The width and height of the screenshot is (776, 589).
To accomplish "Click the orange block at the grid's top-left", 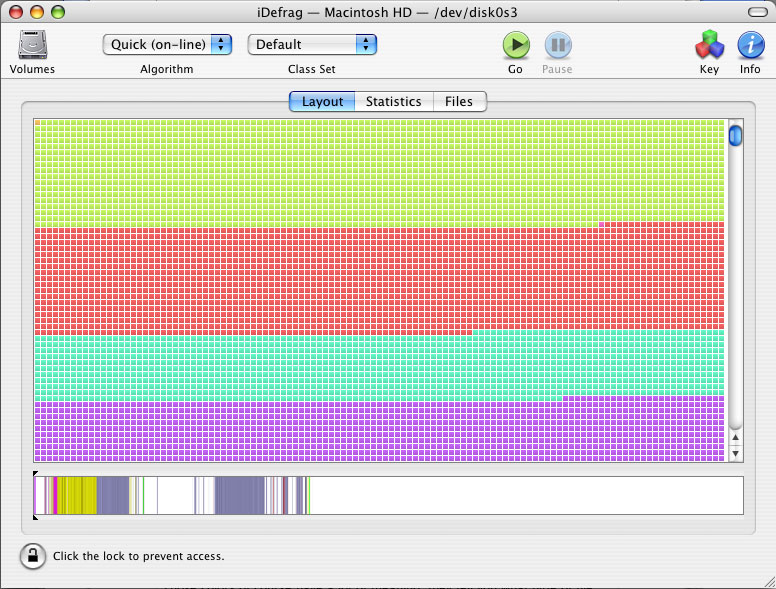I will click(x=38, y=122).
